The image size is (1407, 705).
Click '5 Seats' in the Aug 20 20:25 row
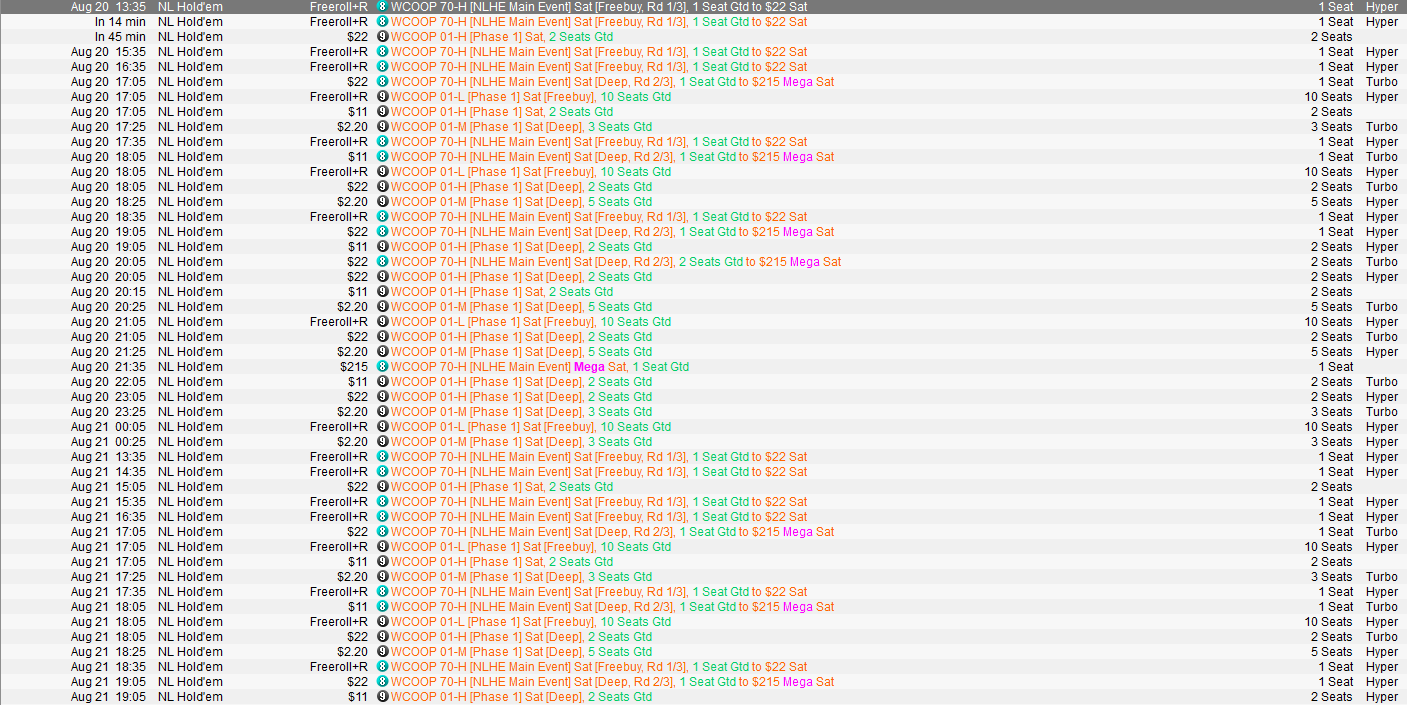(1331, 306)
